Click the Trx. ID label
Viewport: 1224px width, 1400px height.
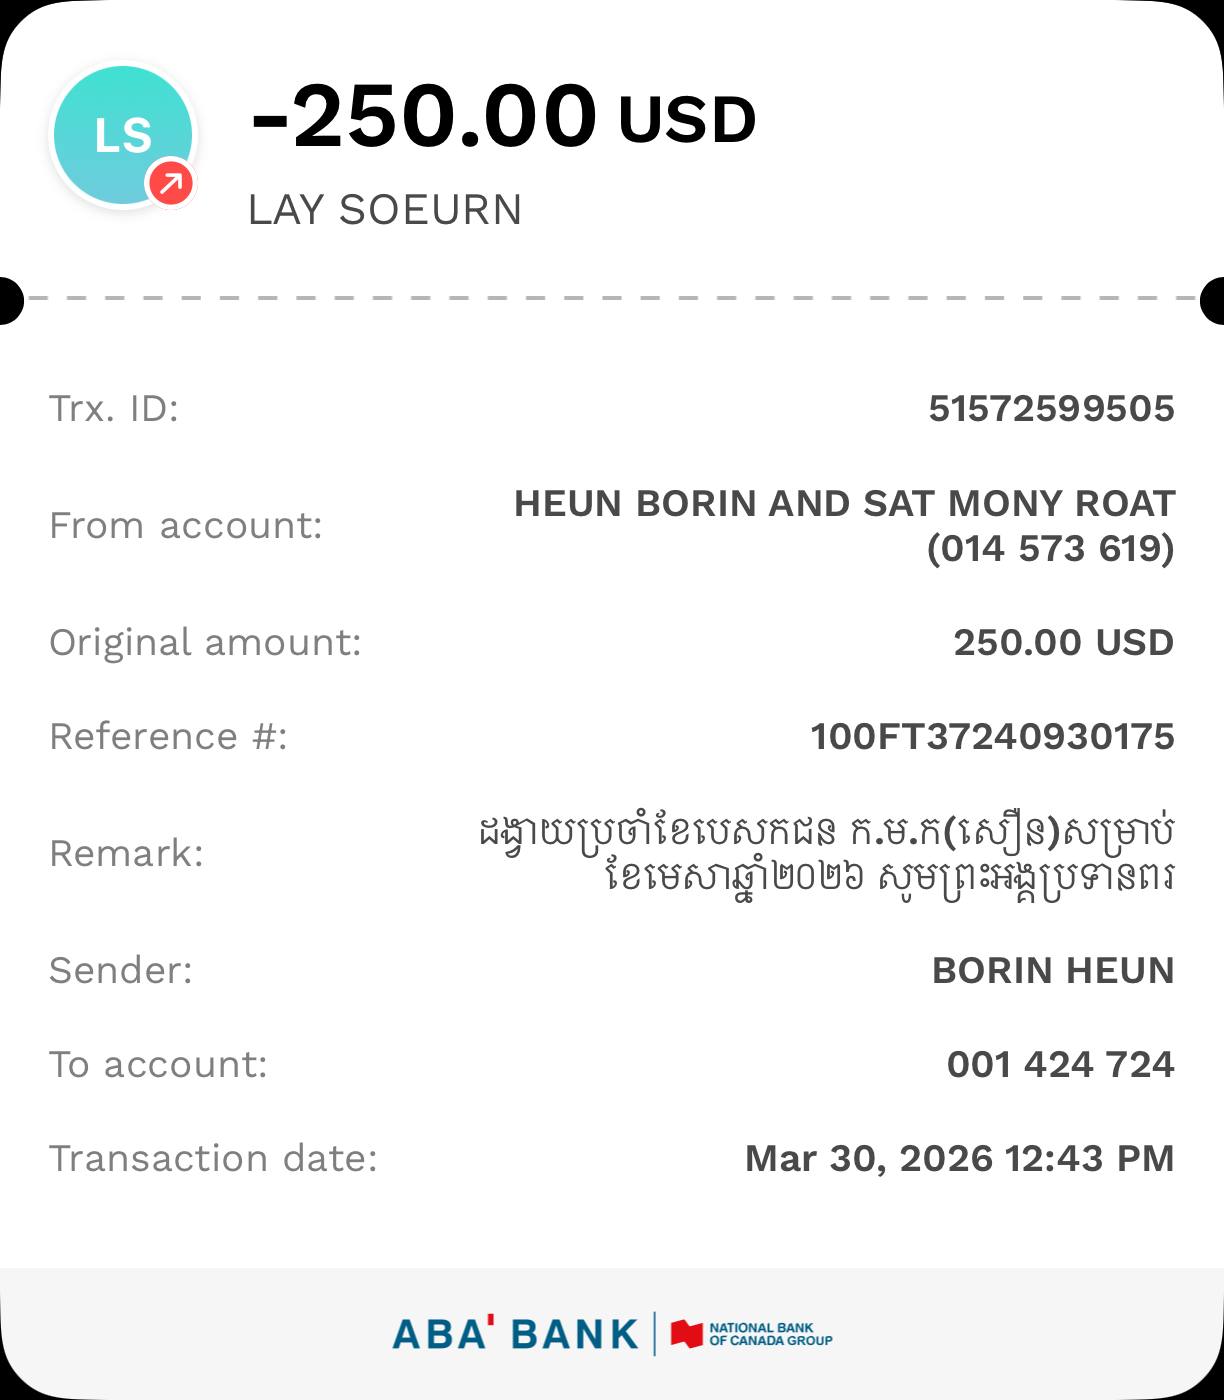(114, 408)
